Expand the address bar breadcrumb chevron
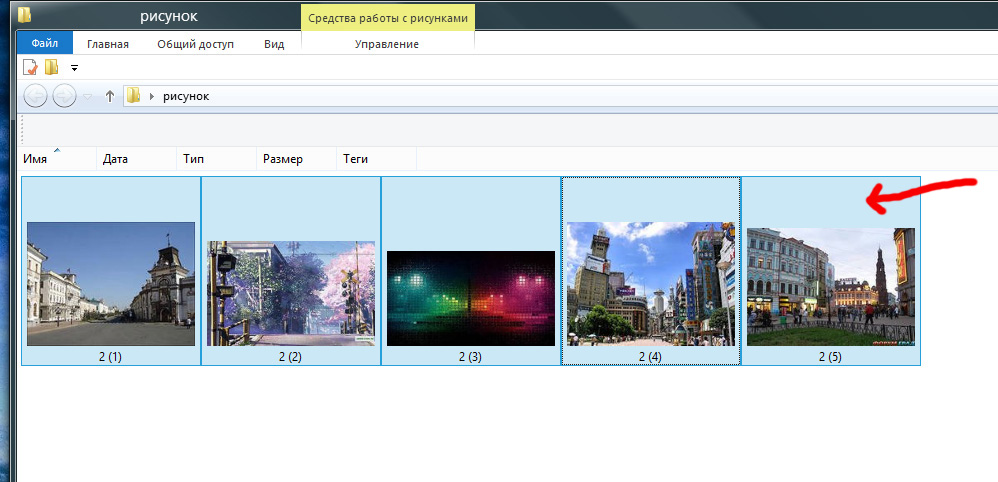998x482 pixels. [x=151, y=97]
